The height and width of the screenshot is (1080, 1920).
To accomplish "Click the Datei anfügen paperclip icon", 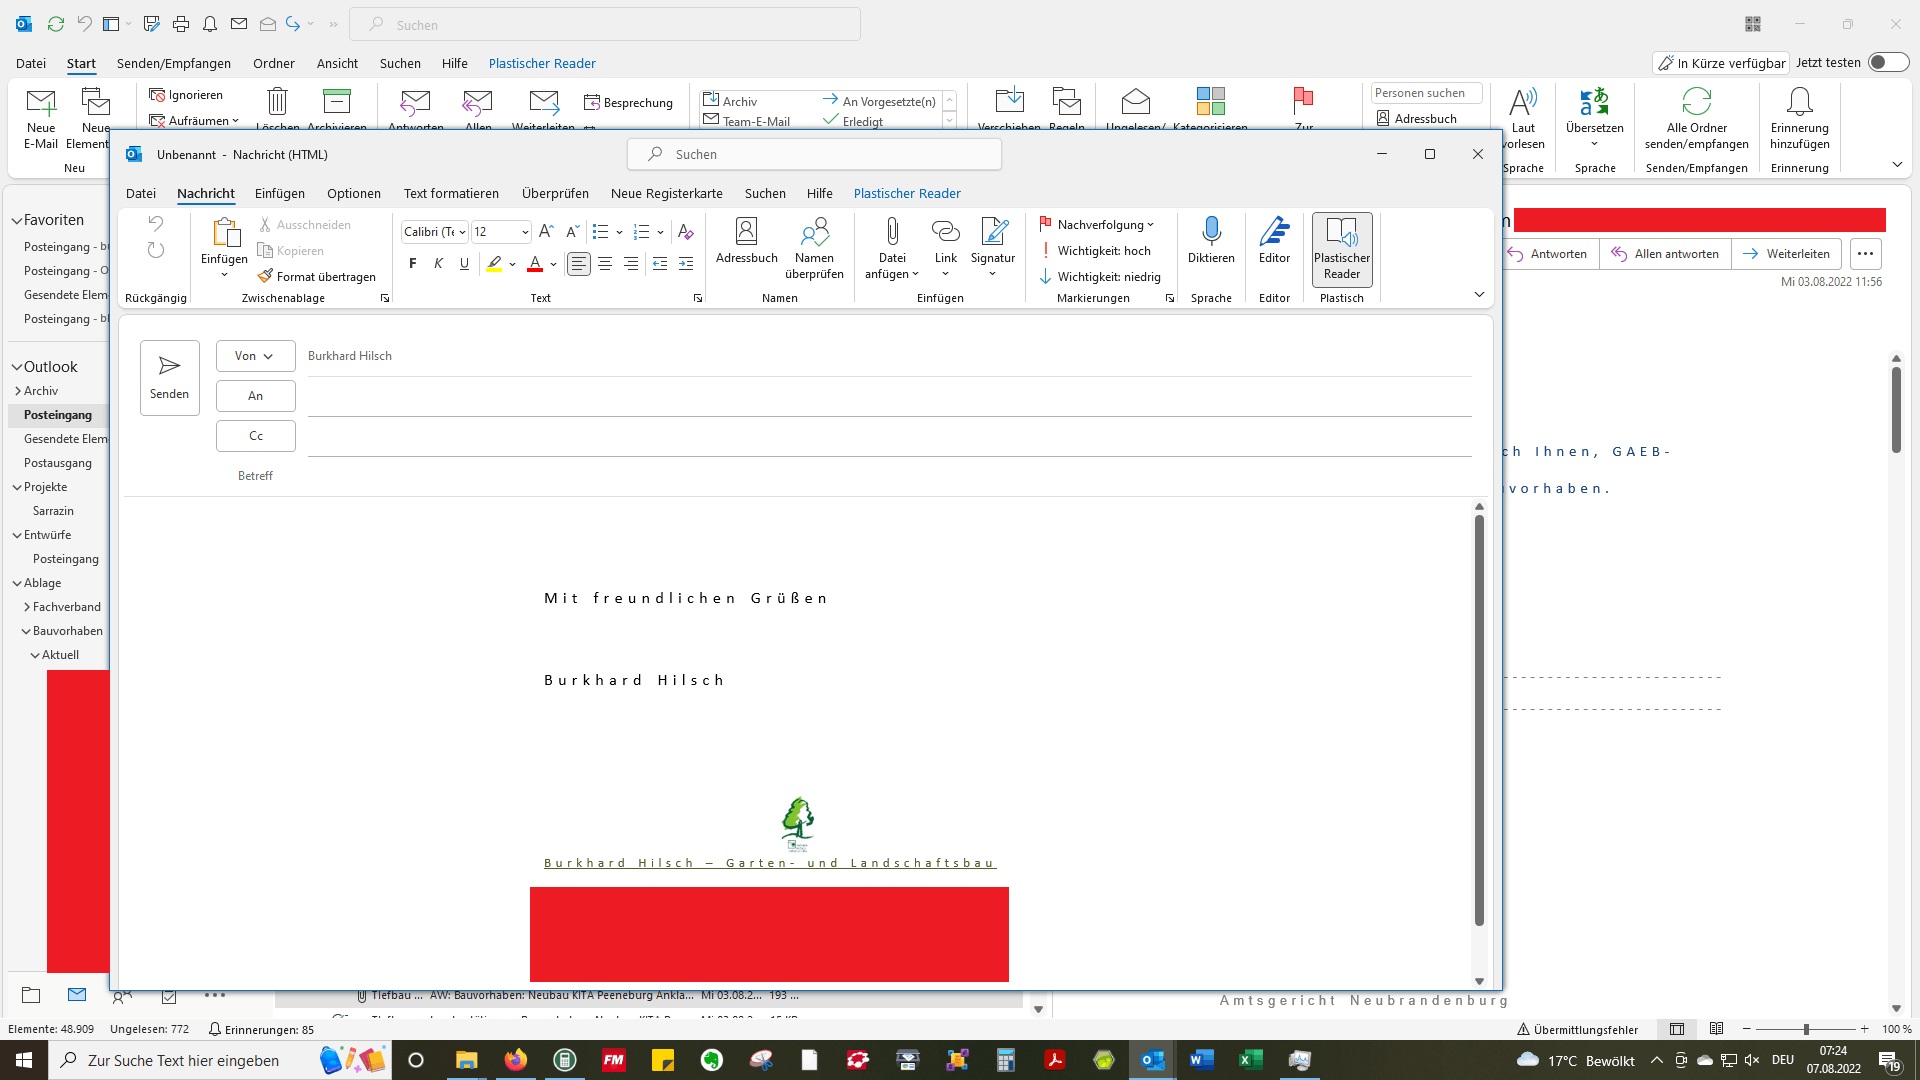I will (x=892, y=232).
